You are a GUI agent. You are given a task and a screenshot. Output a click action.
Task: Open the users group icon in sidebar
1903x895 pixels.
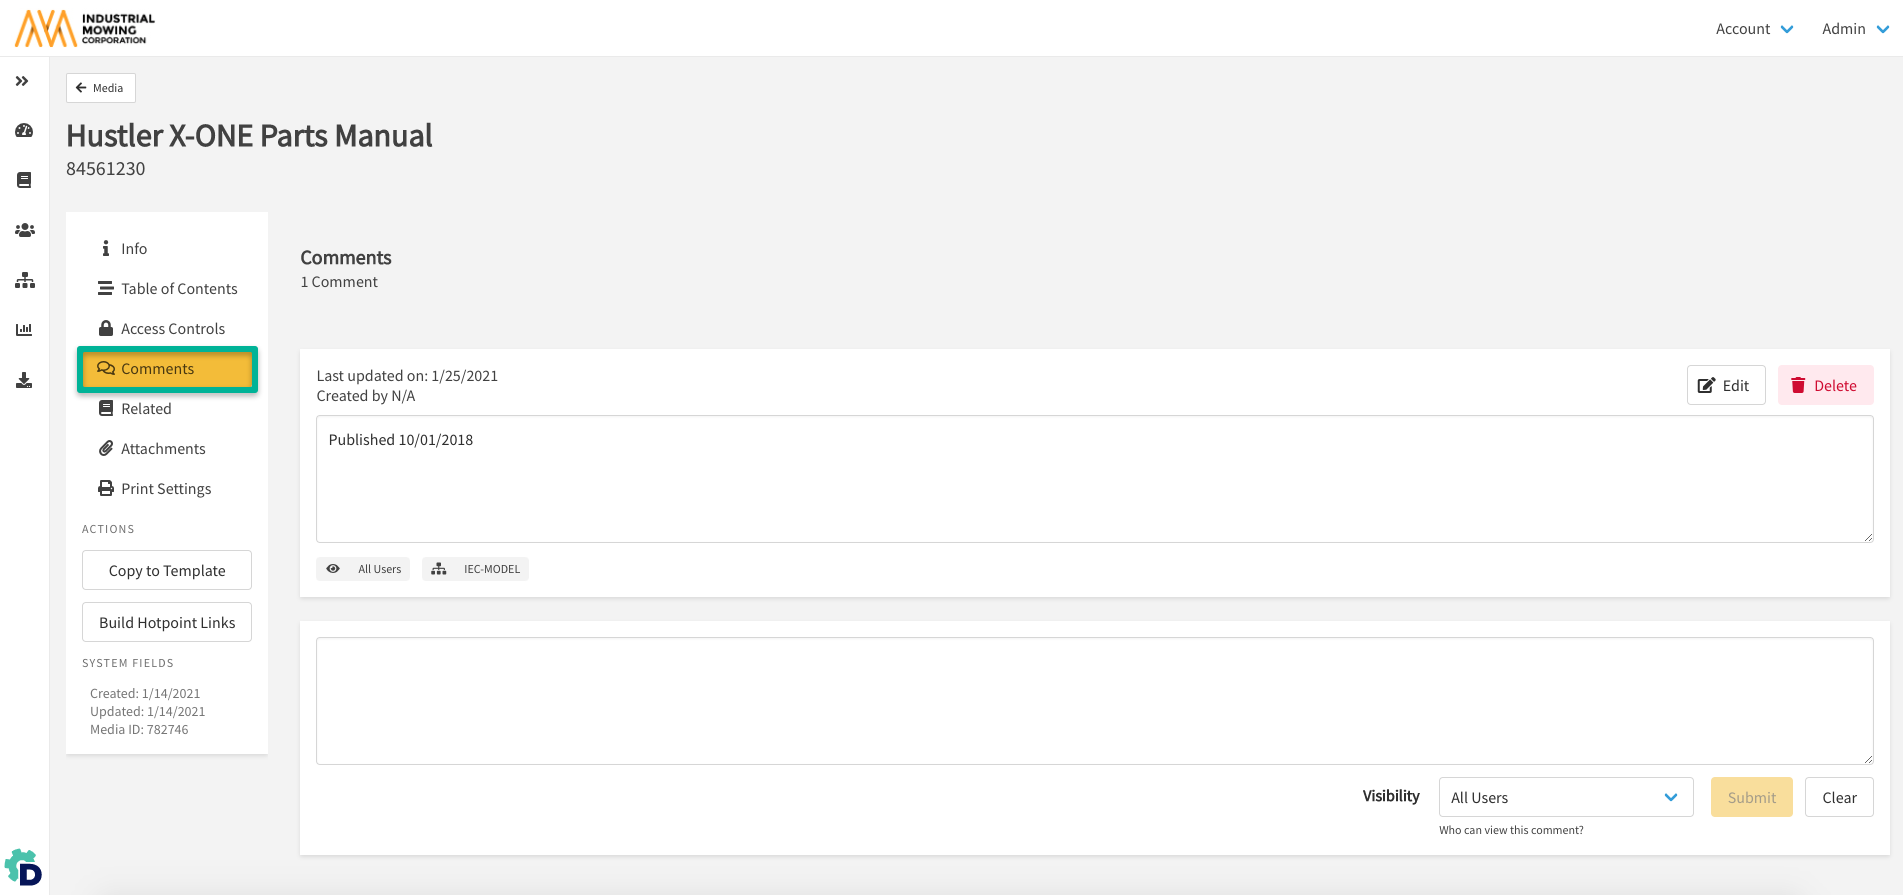click(x=24, y=230)
